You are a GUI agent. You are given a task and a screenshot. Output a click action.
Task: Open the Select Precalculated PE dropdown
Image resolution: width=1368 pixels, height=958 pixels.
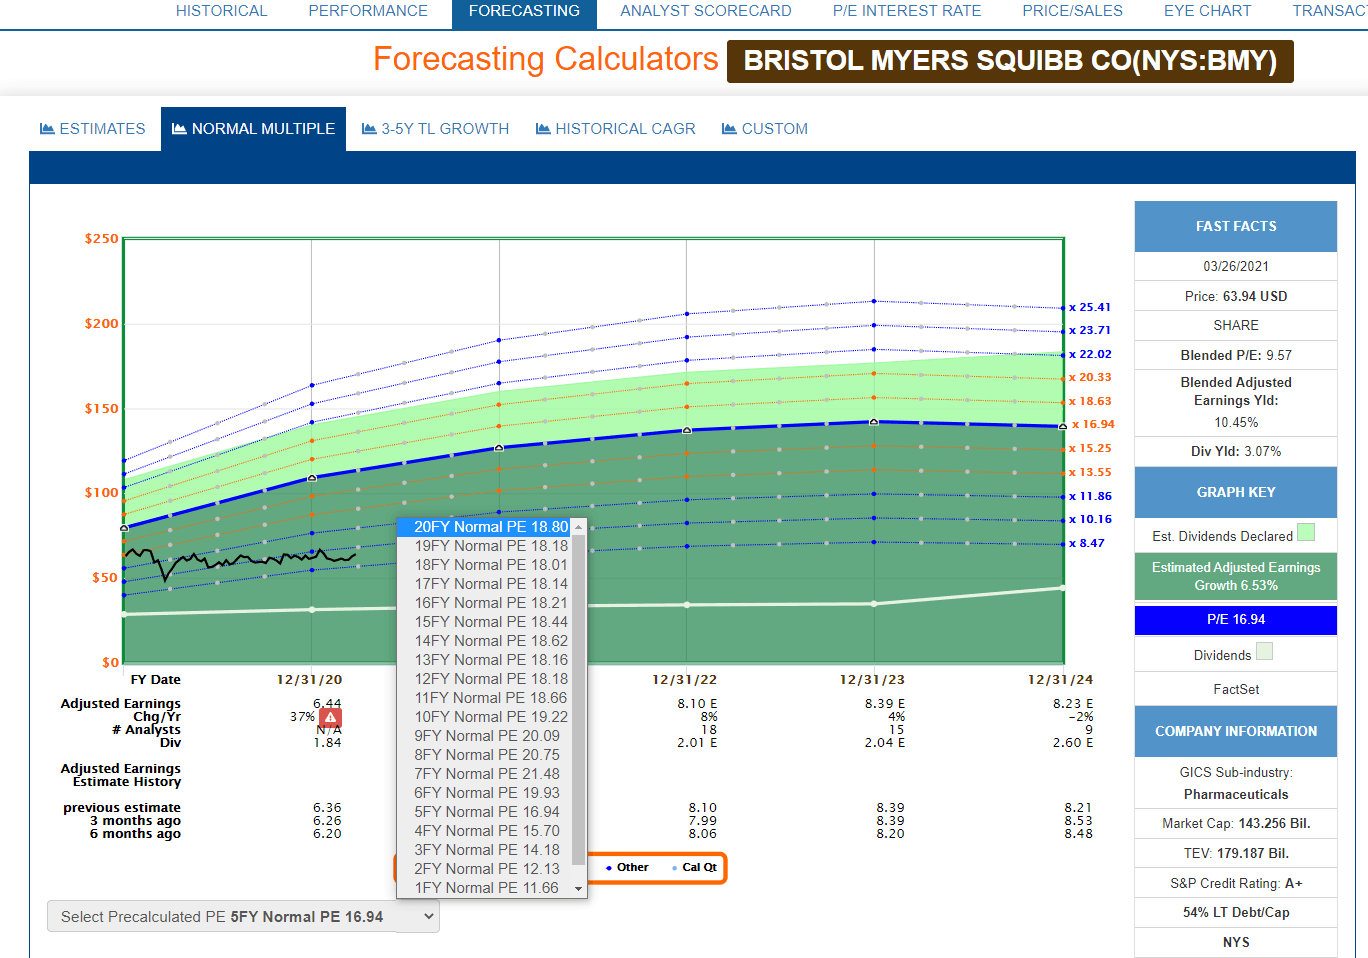243,917
